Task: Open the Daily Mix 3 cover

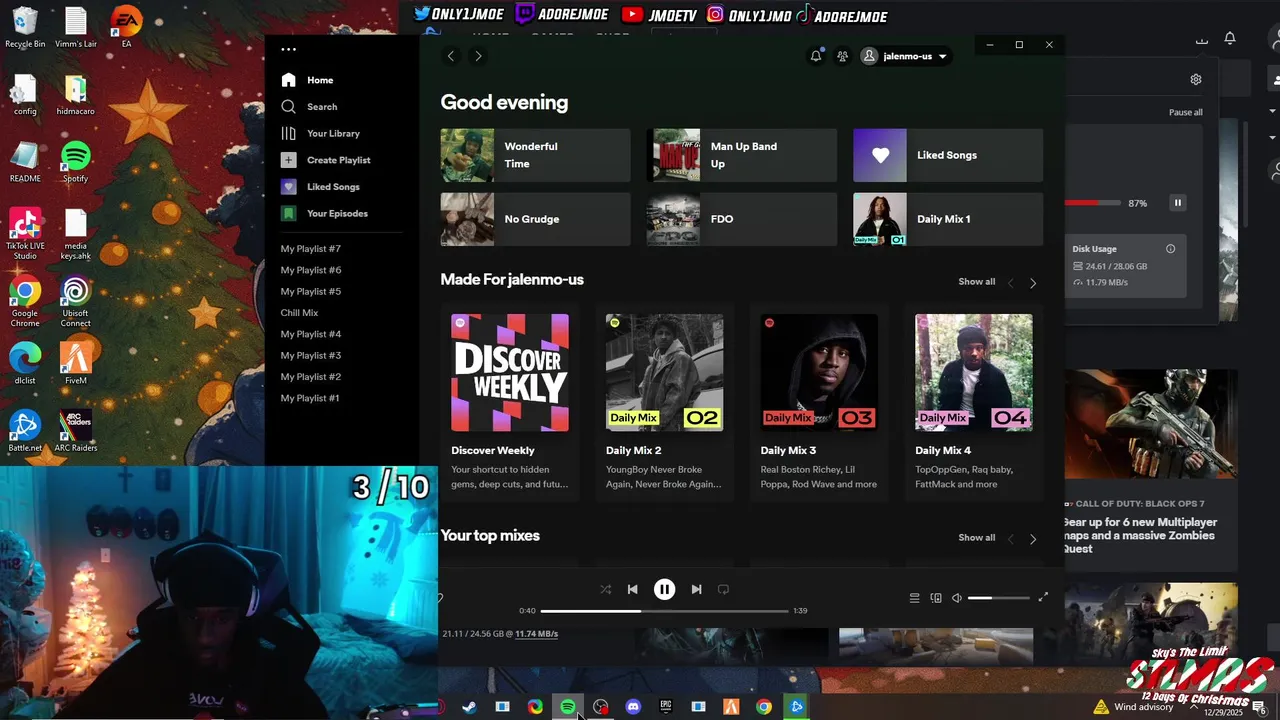Action: pos(819,373)
